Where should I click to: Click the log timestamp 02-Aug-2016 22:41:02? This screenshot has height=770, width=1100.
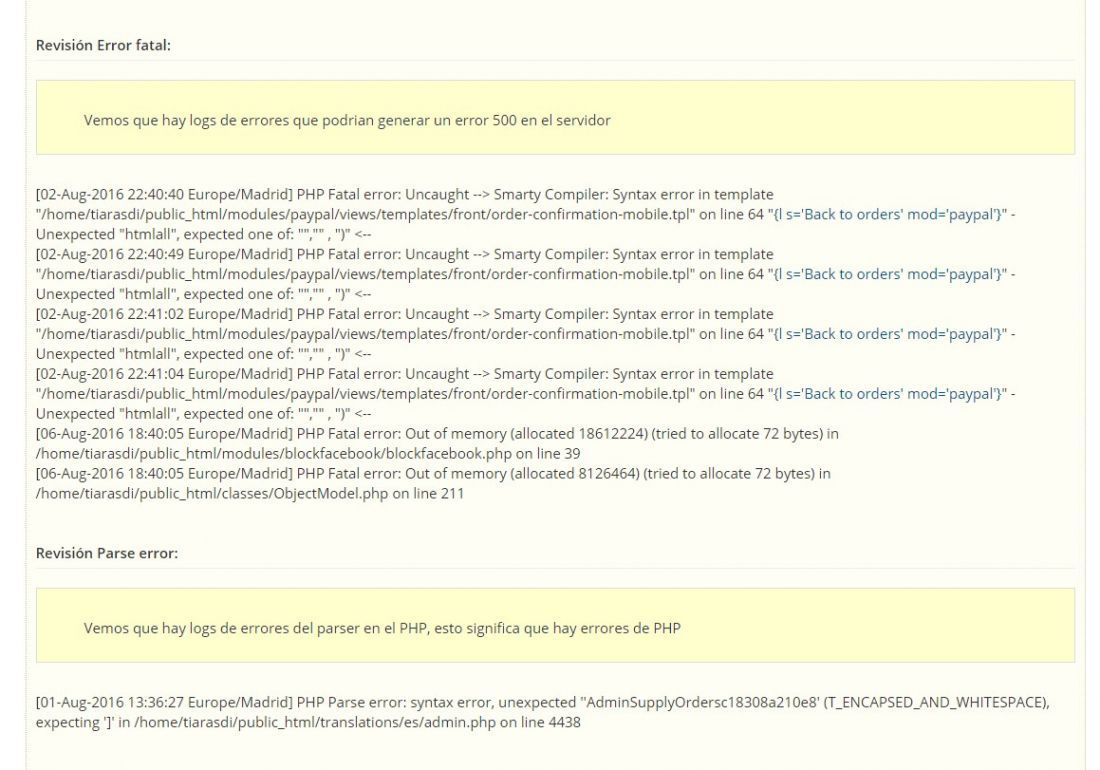(x=164, y=313)
